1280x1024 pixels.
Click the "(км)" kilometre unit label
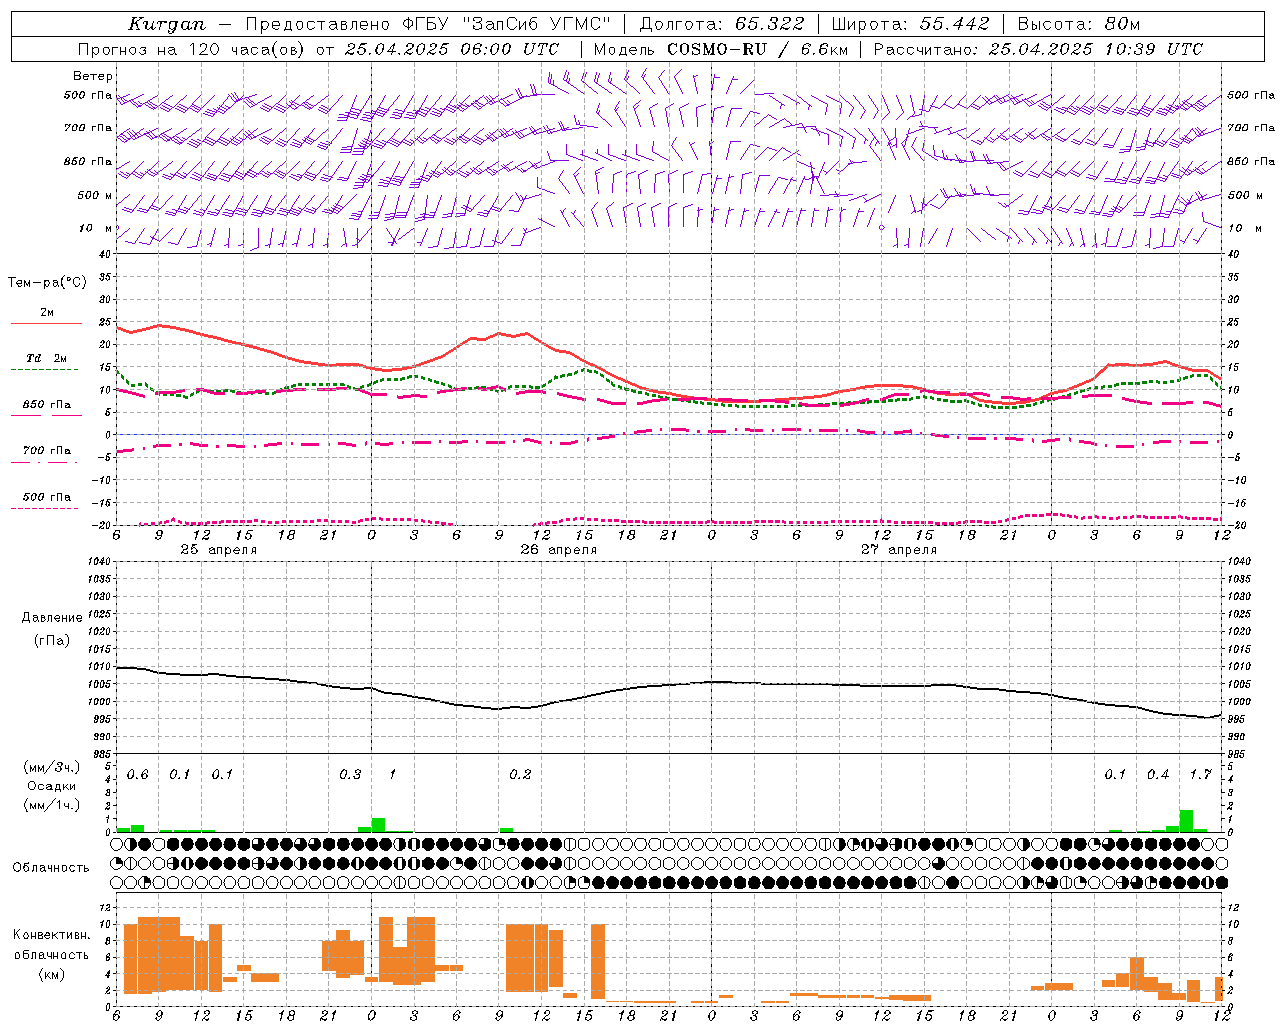[51, 974]
